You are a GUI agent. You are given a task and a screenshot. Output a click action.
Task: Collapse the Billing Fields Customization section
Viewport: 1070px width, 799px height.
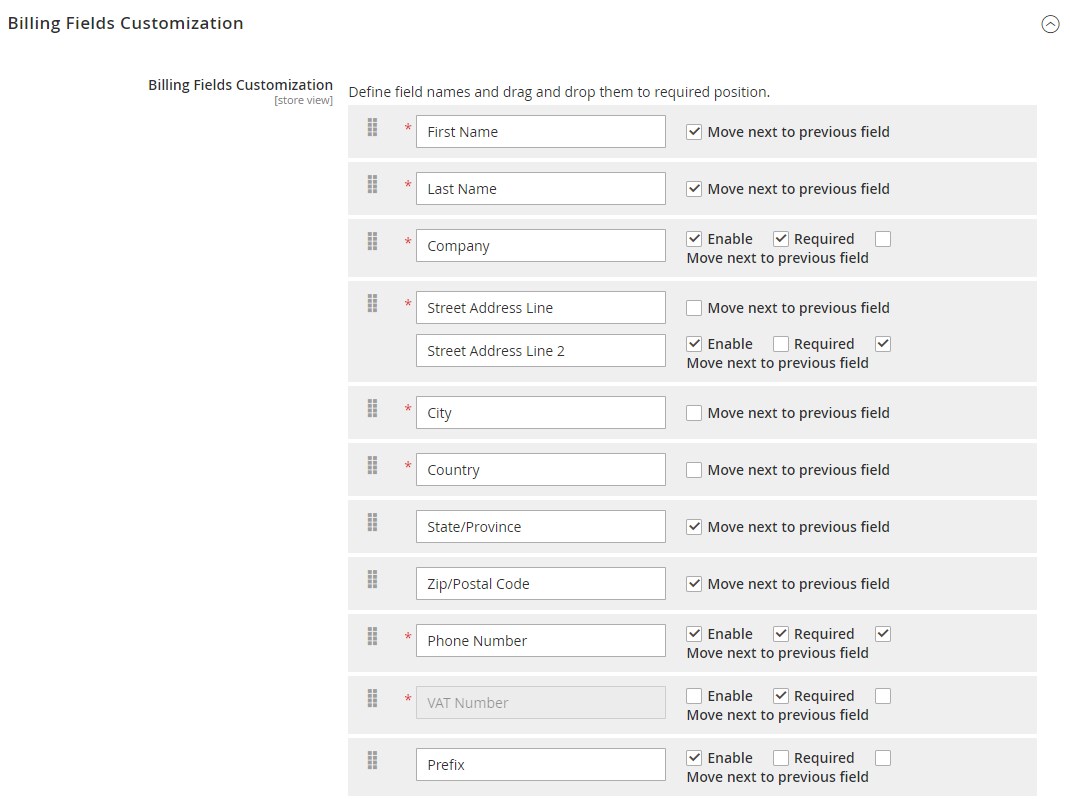1050,25
